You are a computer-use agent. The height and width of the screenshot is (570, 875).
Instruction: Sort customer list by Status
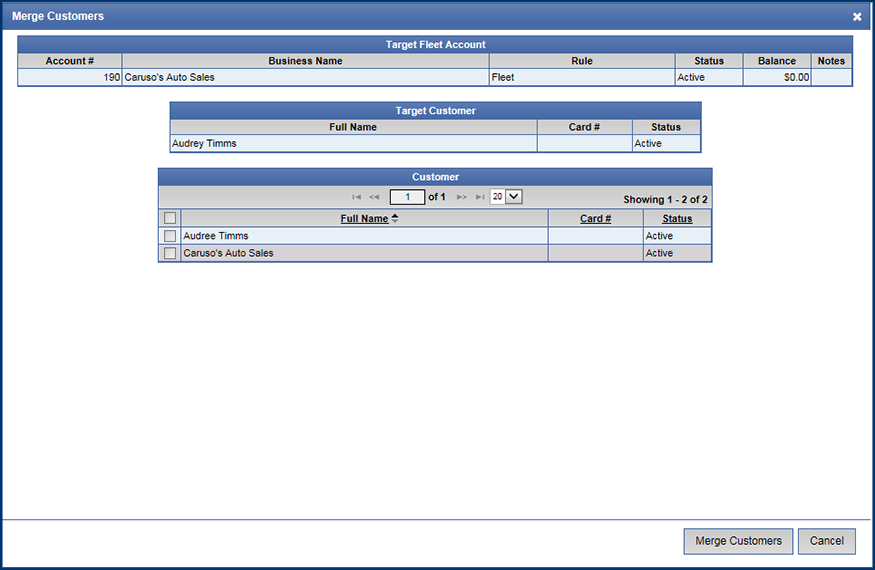coord(676,219)
